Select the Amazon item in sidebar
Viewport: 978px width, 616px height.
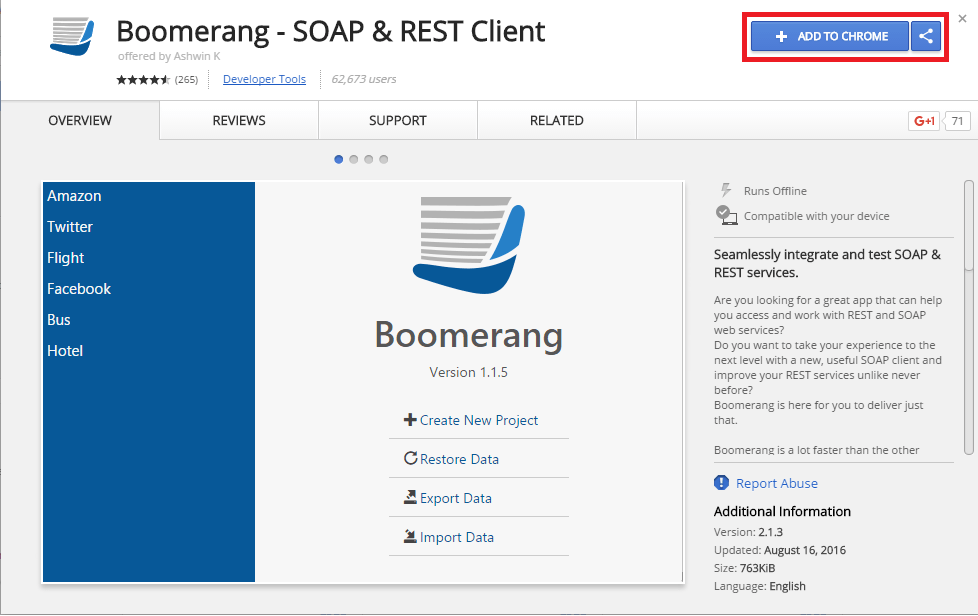point(73,196)
